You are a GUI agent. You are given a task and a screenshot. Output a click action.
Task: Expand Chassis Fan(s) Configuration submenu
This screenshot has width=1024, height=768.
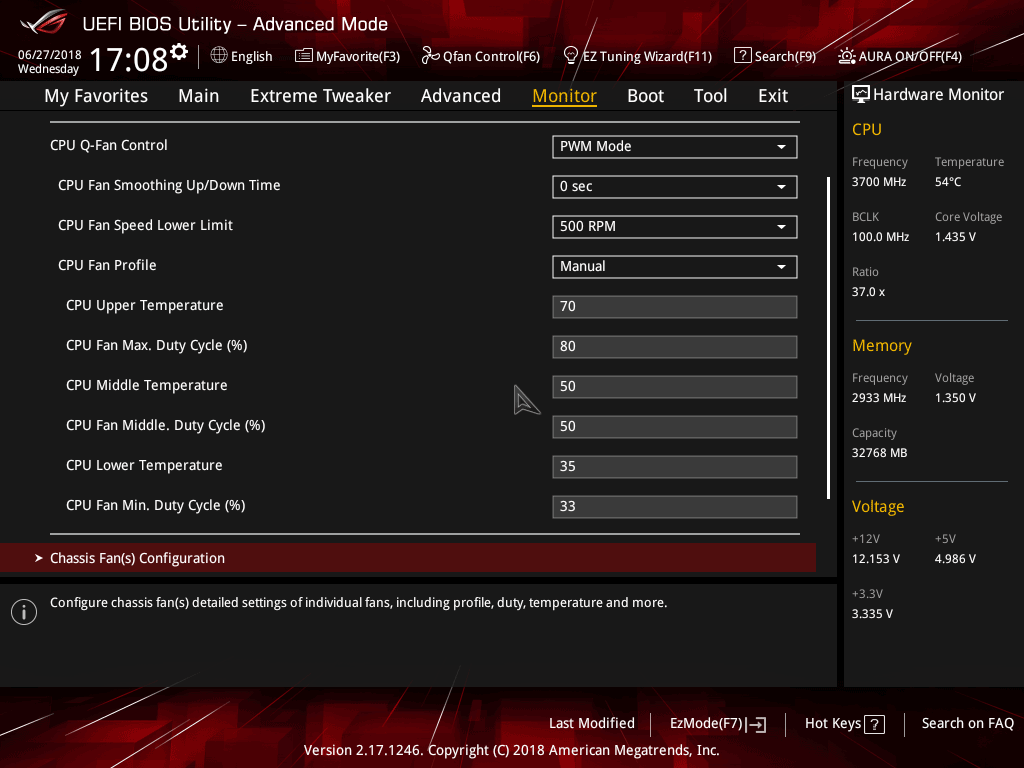pos(408,558)
